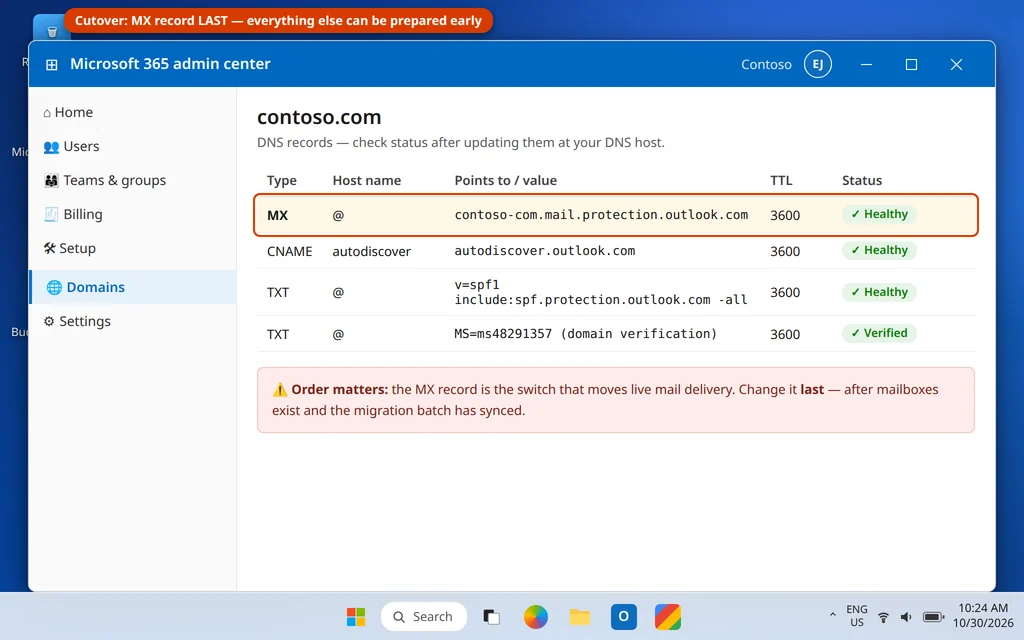Image resolution: width=1024 pixels, height=640 pixels.
Task: Open the Wi-Fi network icon
Action: coord(883,617)
